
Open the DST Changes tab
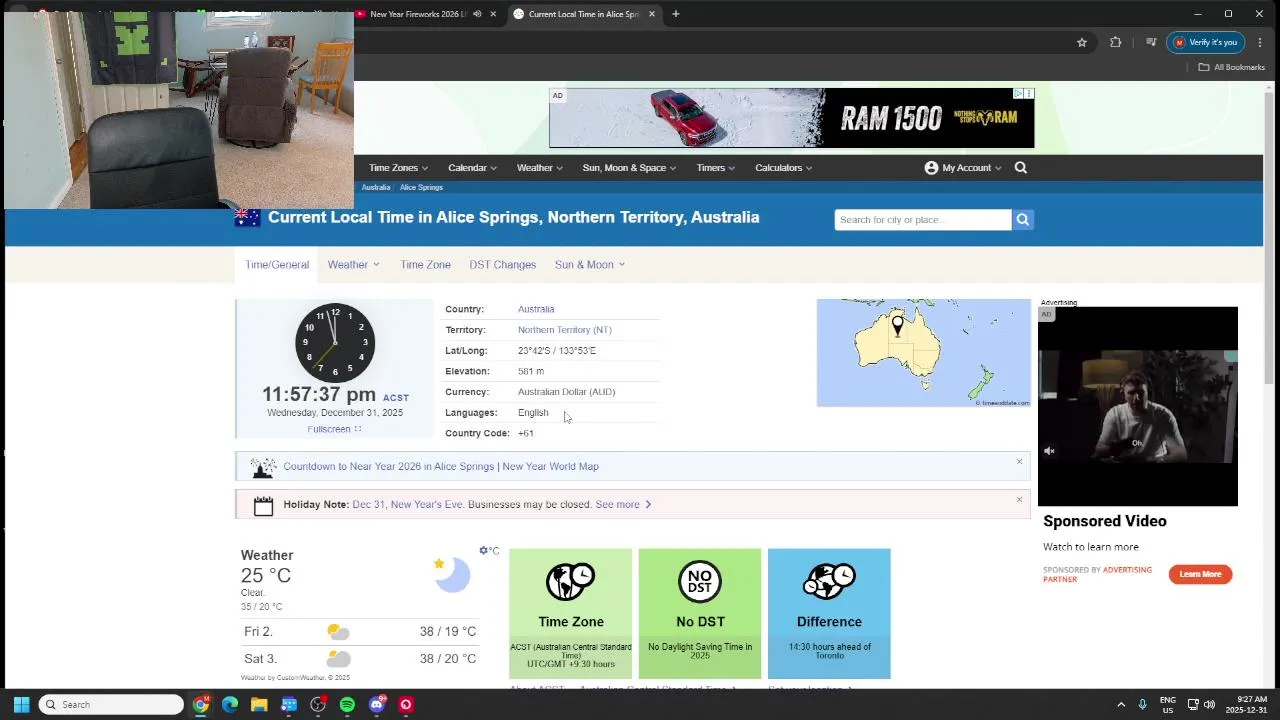[502, 265]
